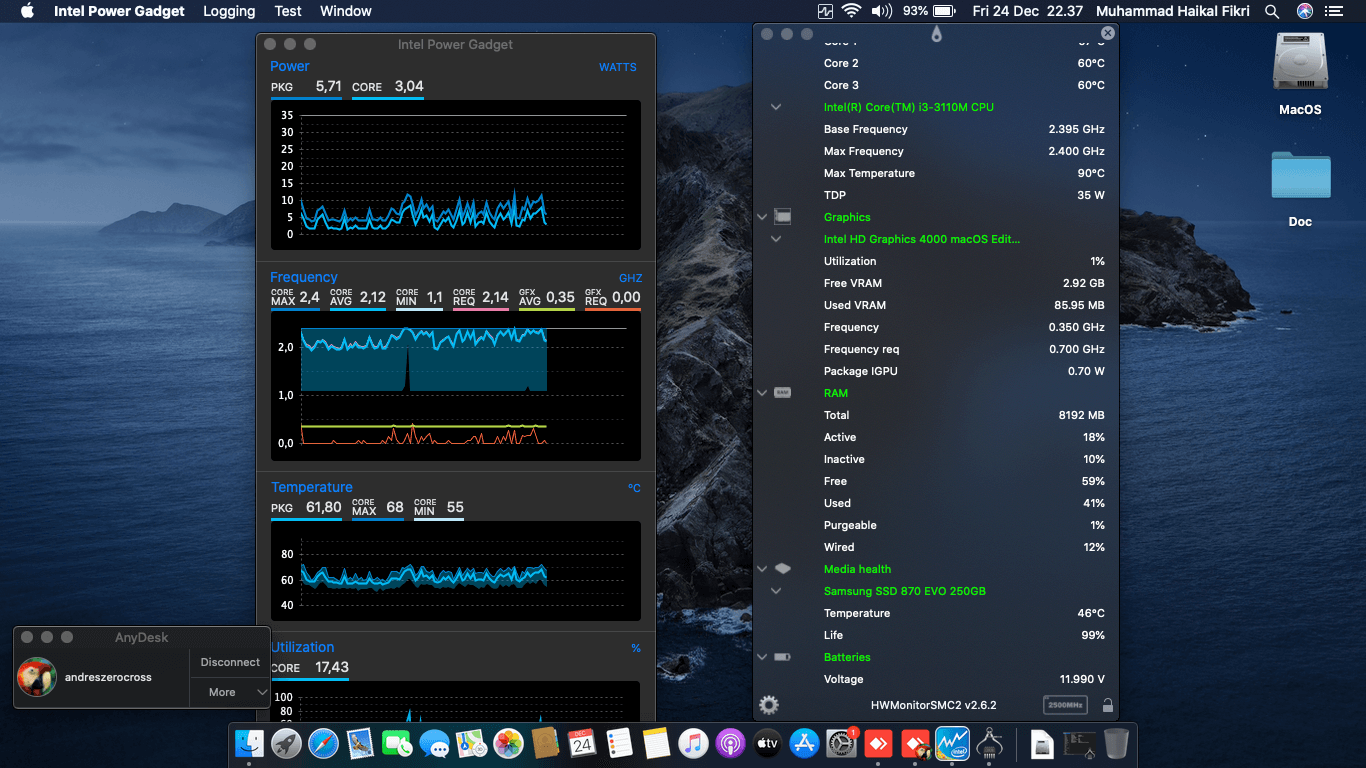The image size is (1366, 768).
Task: Open the Wi-Fi status menu
Action: (x=851, y=11)
